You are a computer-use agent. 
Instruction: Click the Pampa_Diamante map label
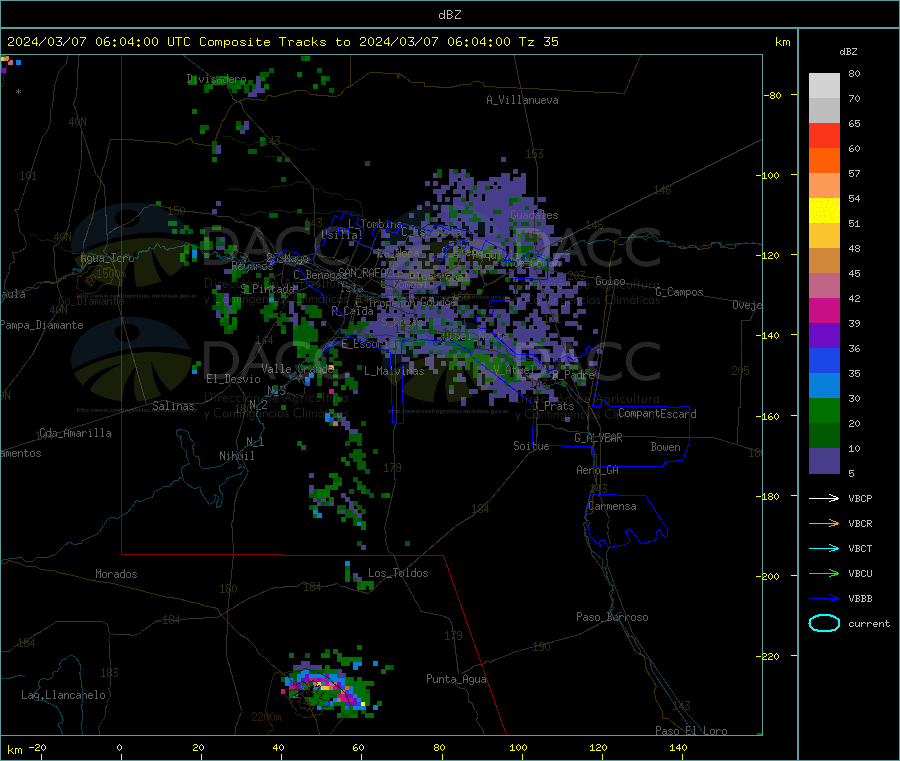[x=42, y=325]
